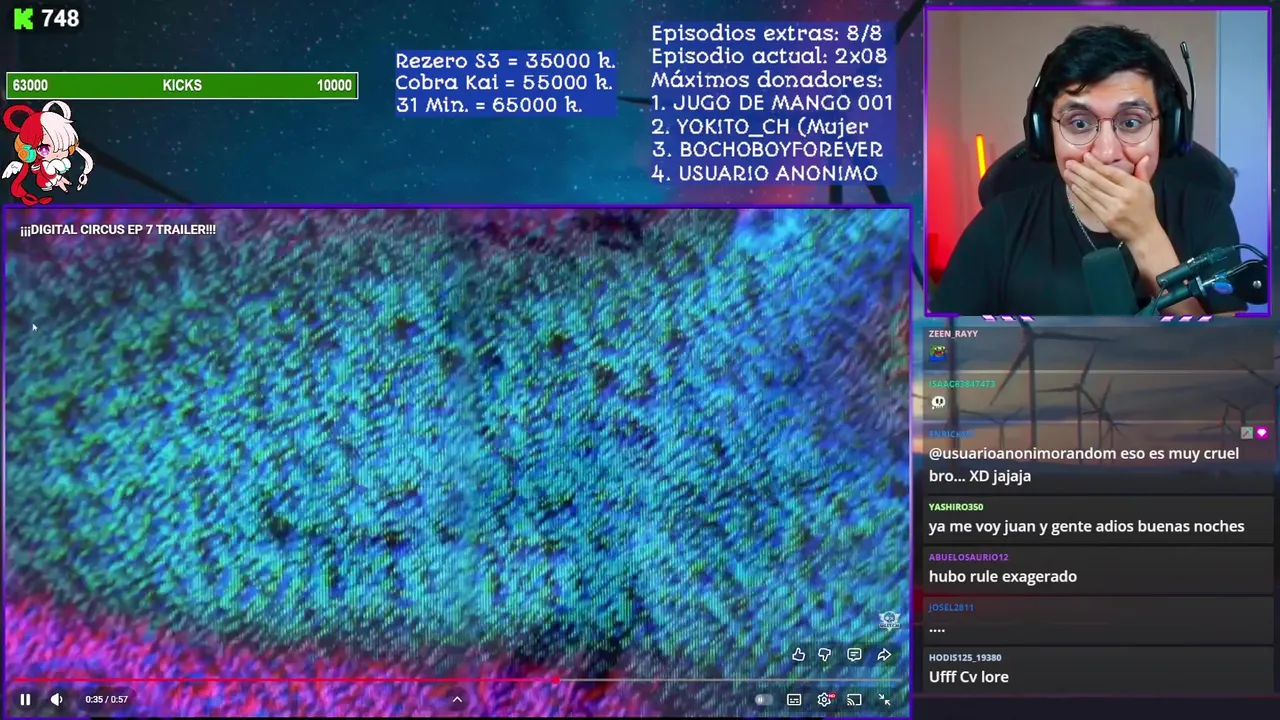Pause the Digital Circus trailer video

click(x=25, y=700)
